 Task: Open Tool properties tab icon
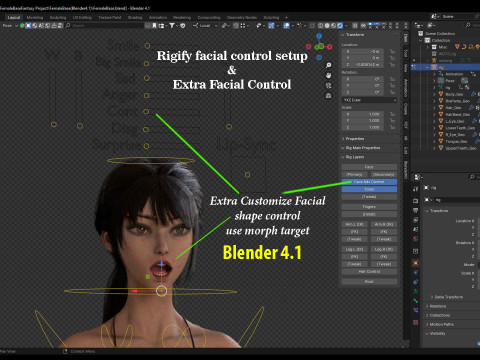tap(415, 189)
